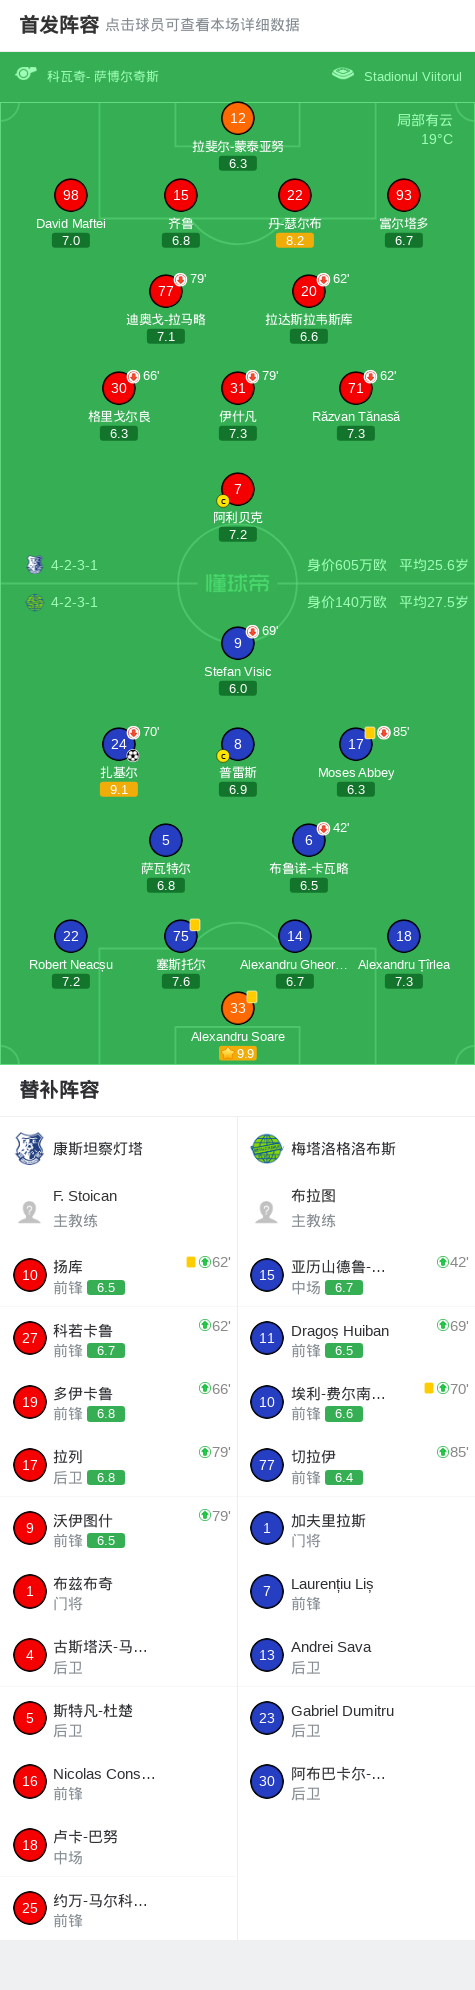The image size is (475, 1990).
Task: Click the Stadionul Viitorul stadium icon
Action: [343, 74]
